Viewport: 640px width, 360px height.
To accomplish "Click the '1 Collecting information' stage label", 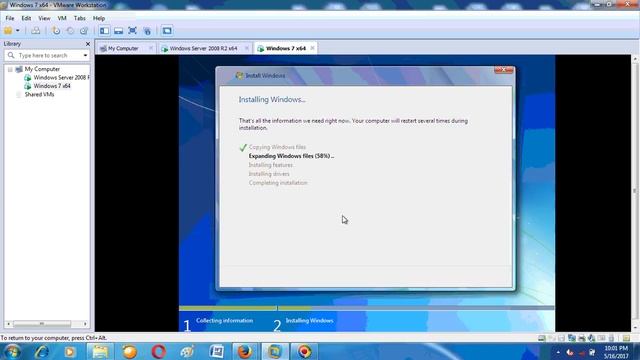I will (219, 324).
